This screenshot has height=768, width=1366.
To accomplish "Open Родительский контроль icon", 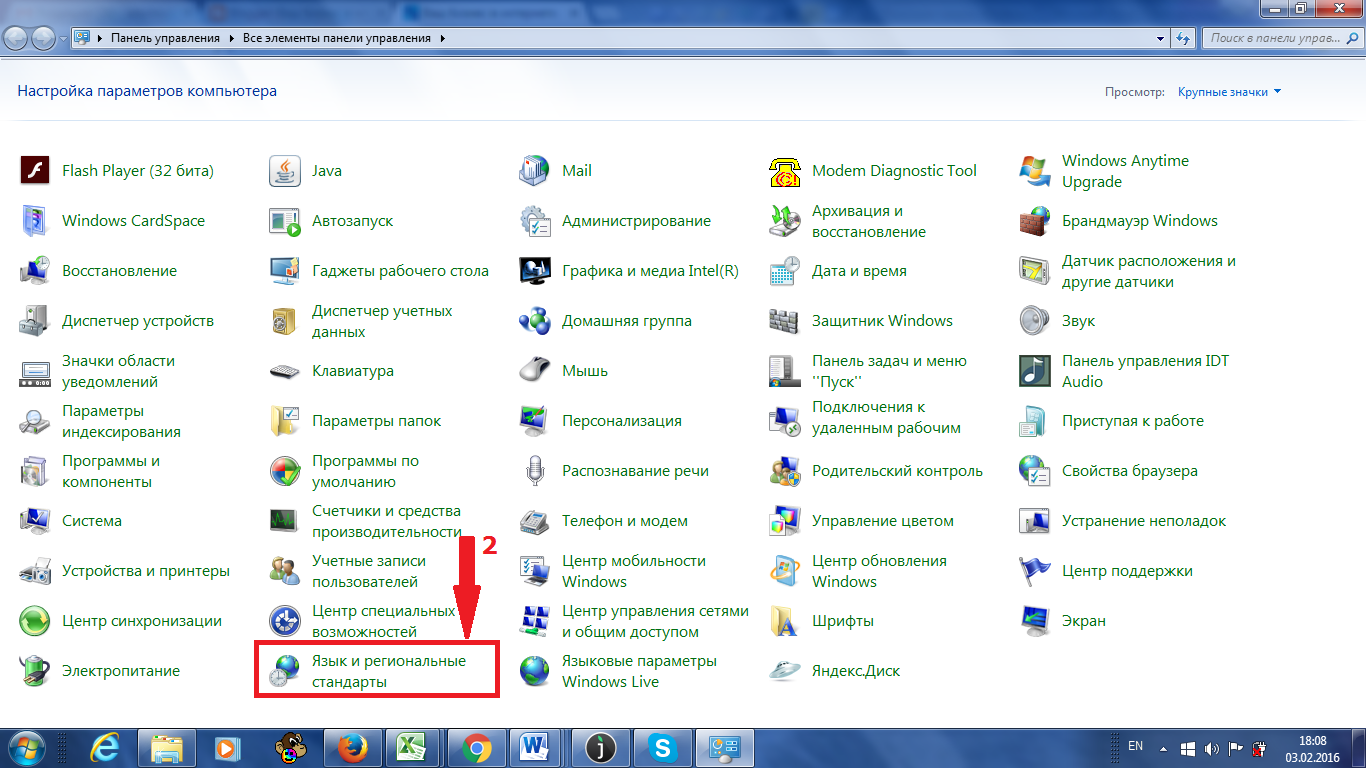I will [x=785, y=471].
